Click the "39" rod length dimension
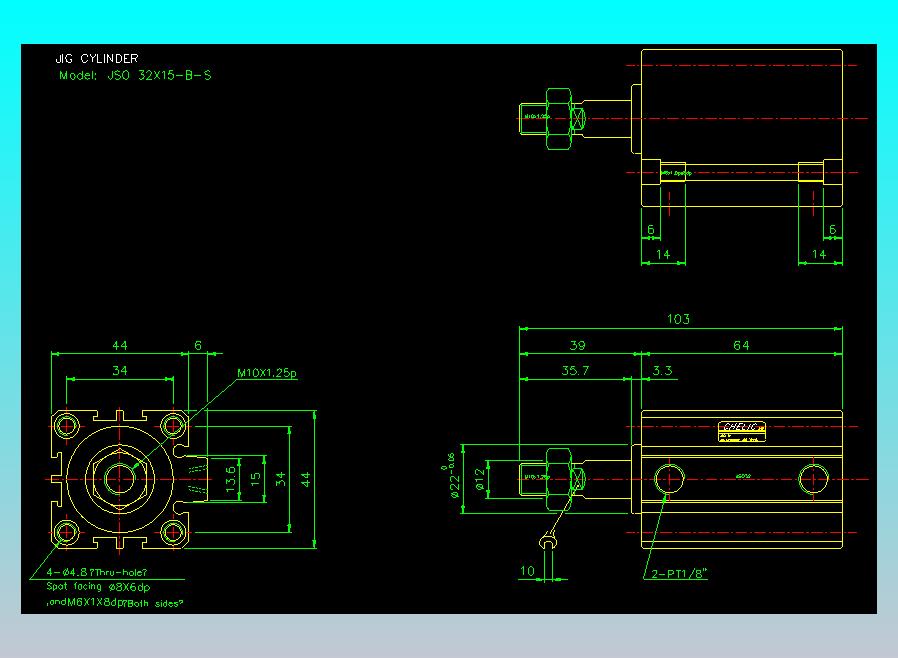This screenshot has height=658, width=898. (577, 345)
